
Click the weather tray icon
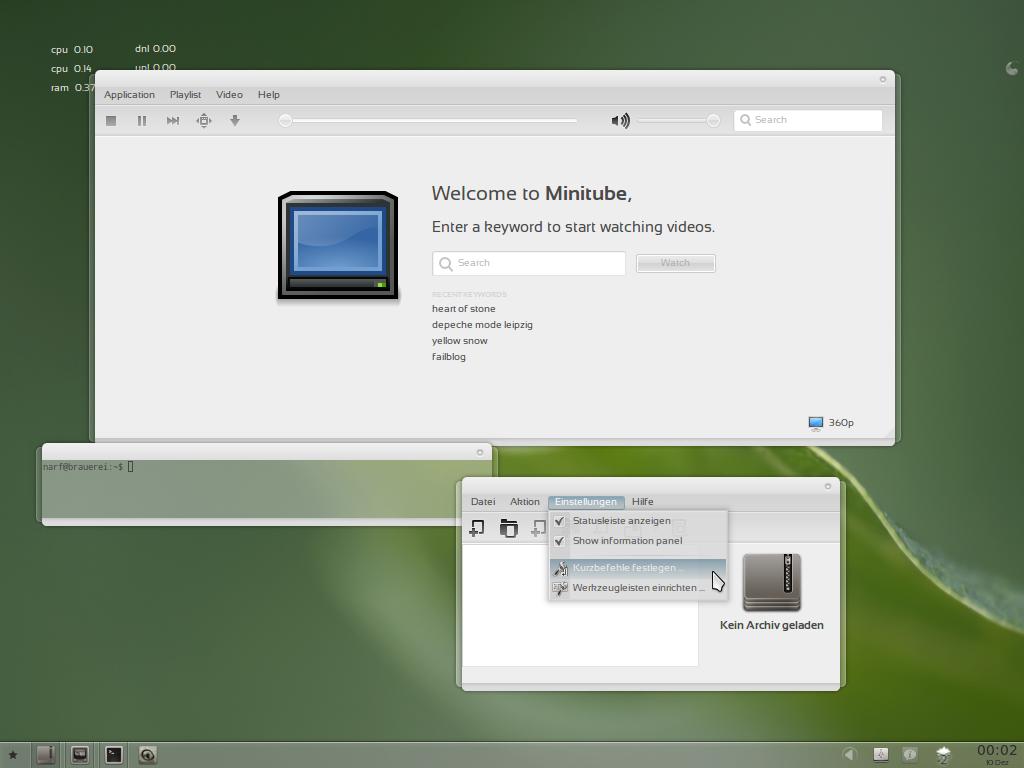[943, 755]
